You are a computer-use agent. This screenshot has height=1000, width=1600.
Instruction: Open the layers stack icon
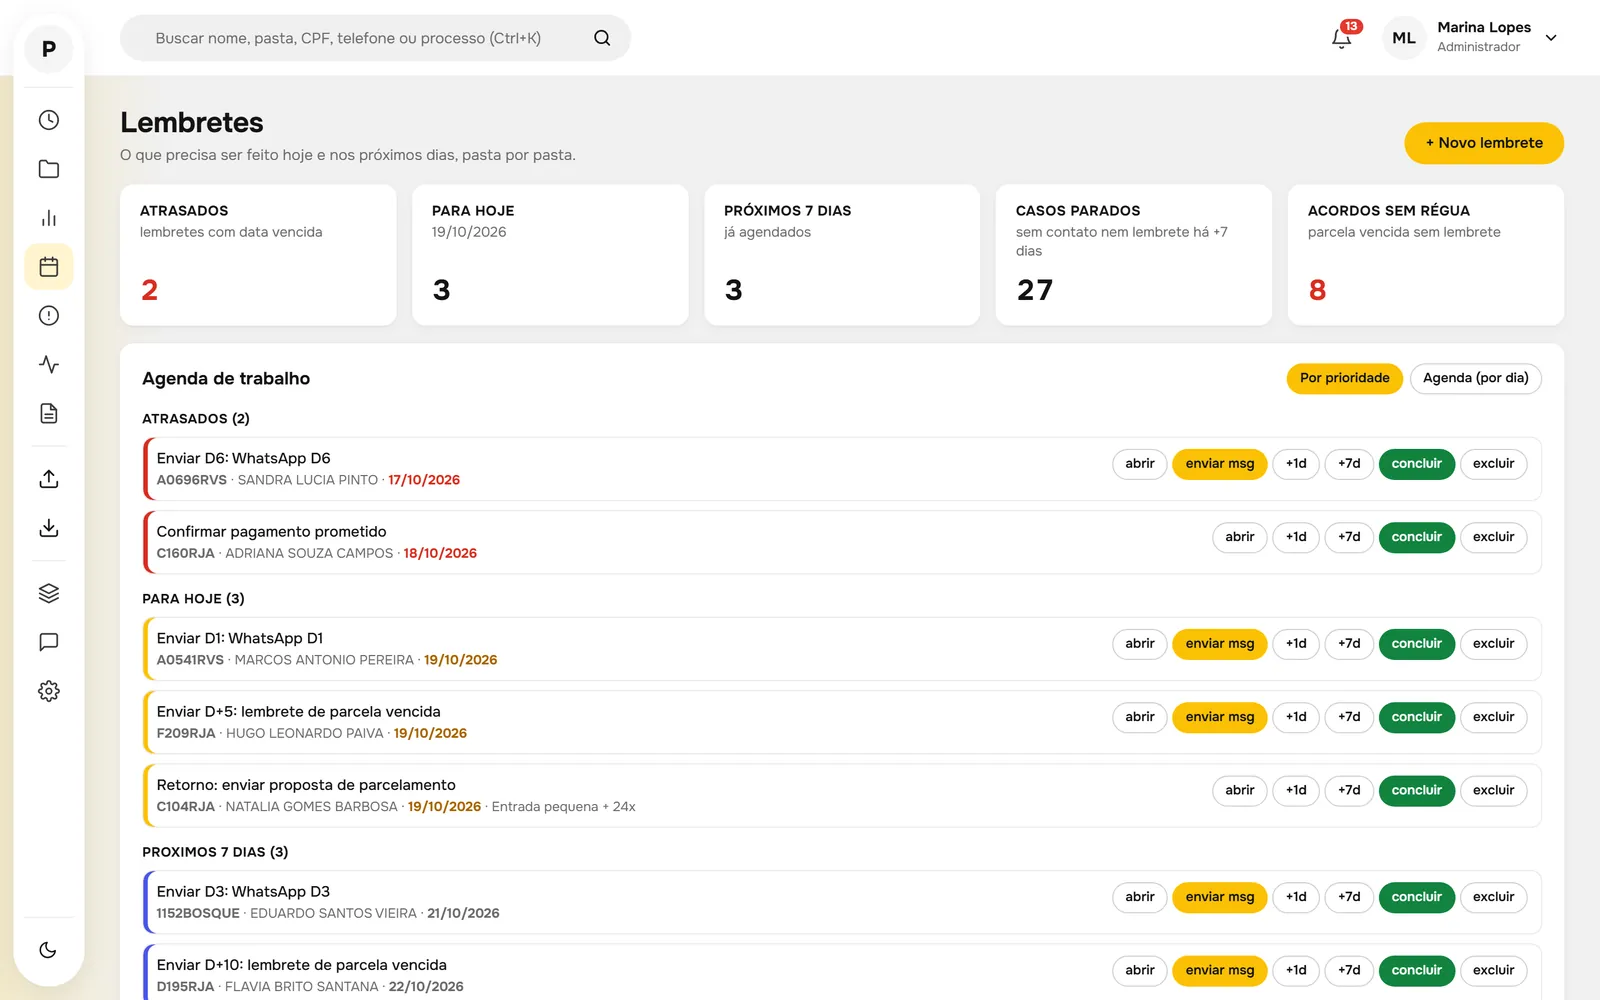[x=48, y=593]
